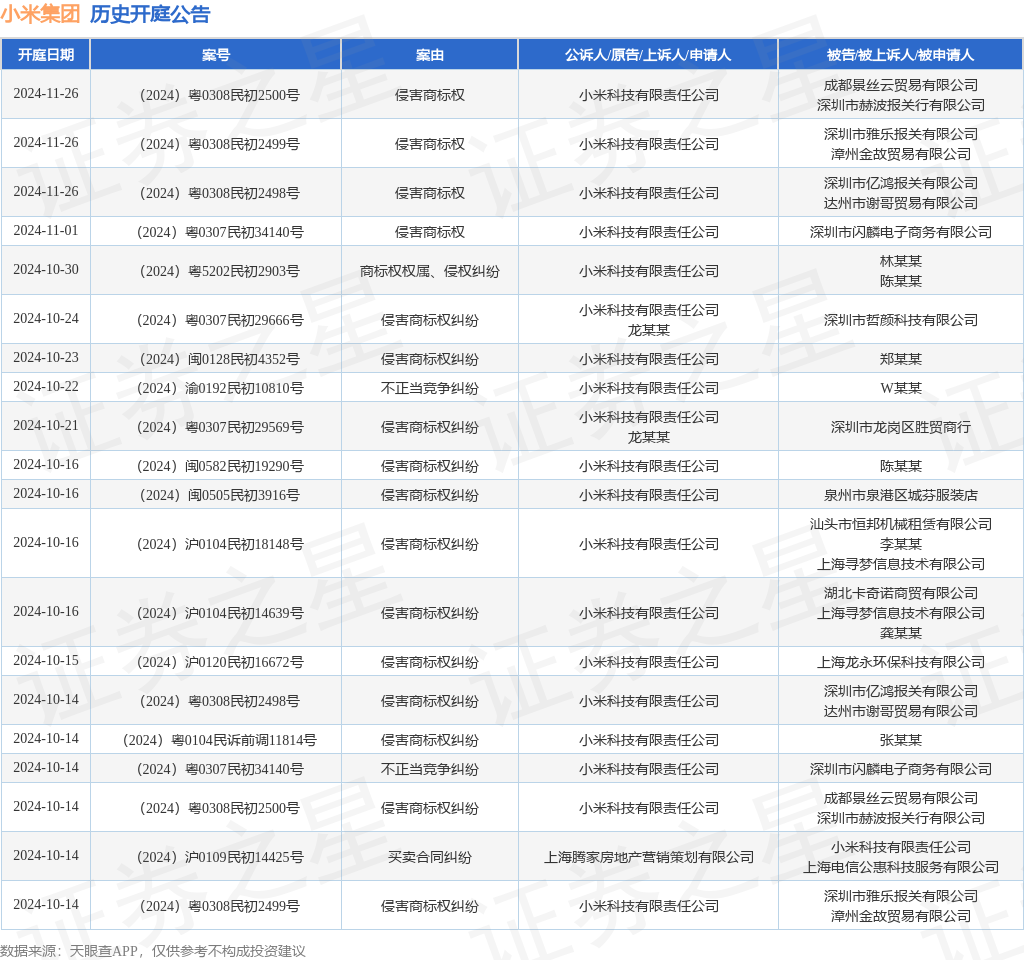Click the date 2024-10-23
Screen dimensions: 1024x960
[46, 358]
